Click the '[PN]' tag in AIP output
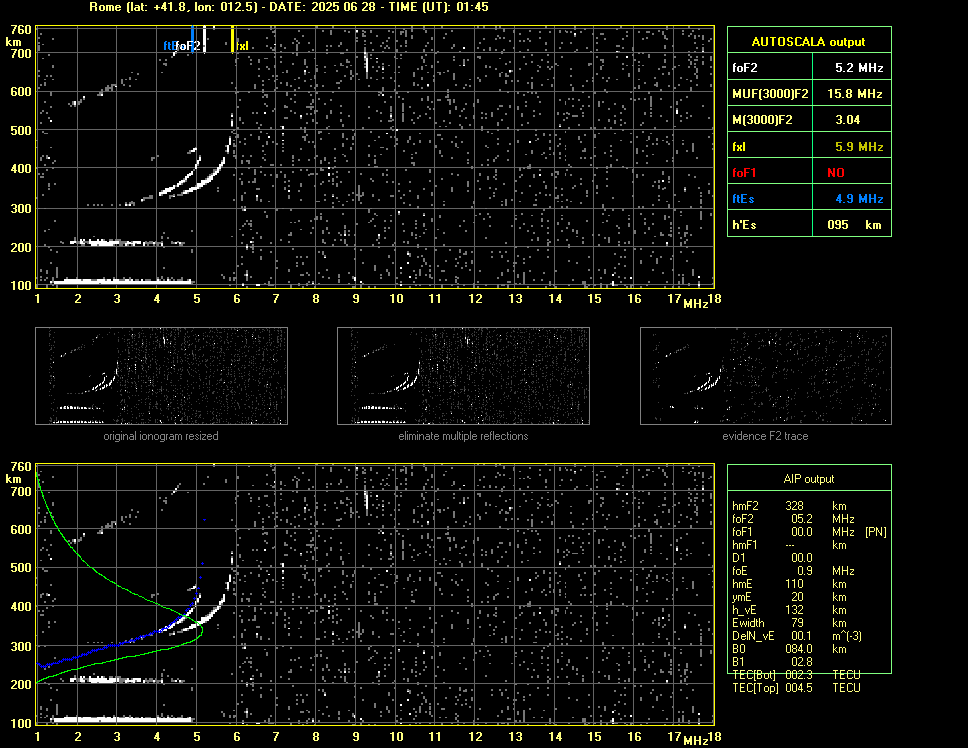 875,532
